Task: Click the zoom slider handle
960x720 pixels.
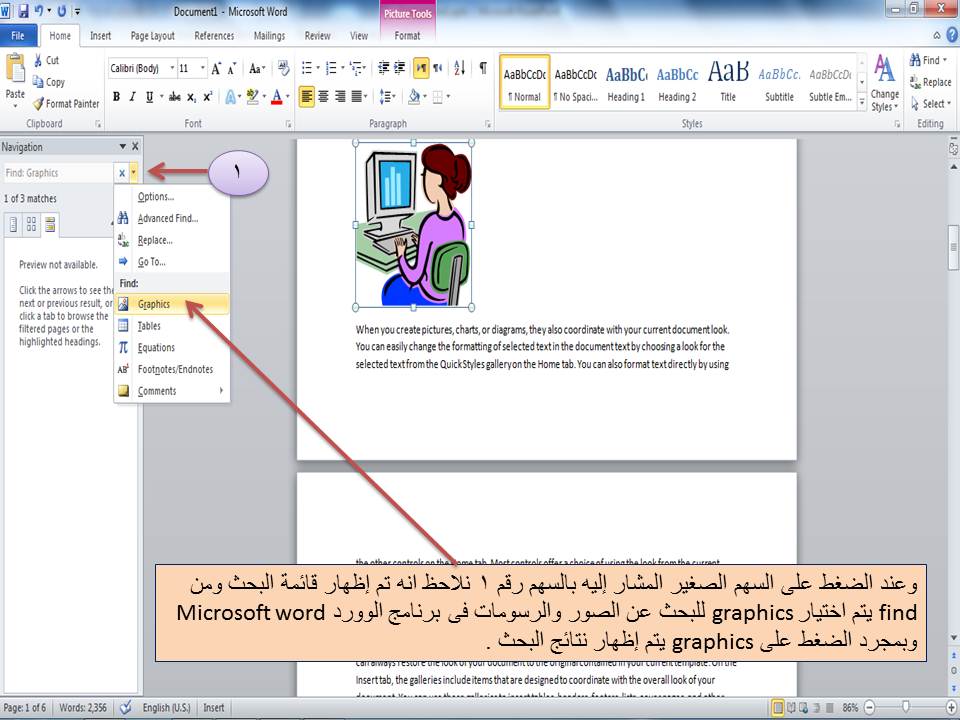Action: pos(906,708)
